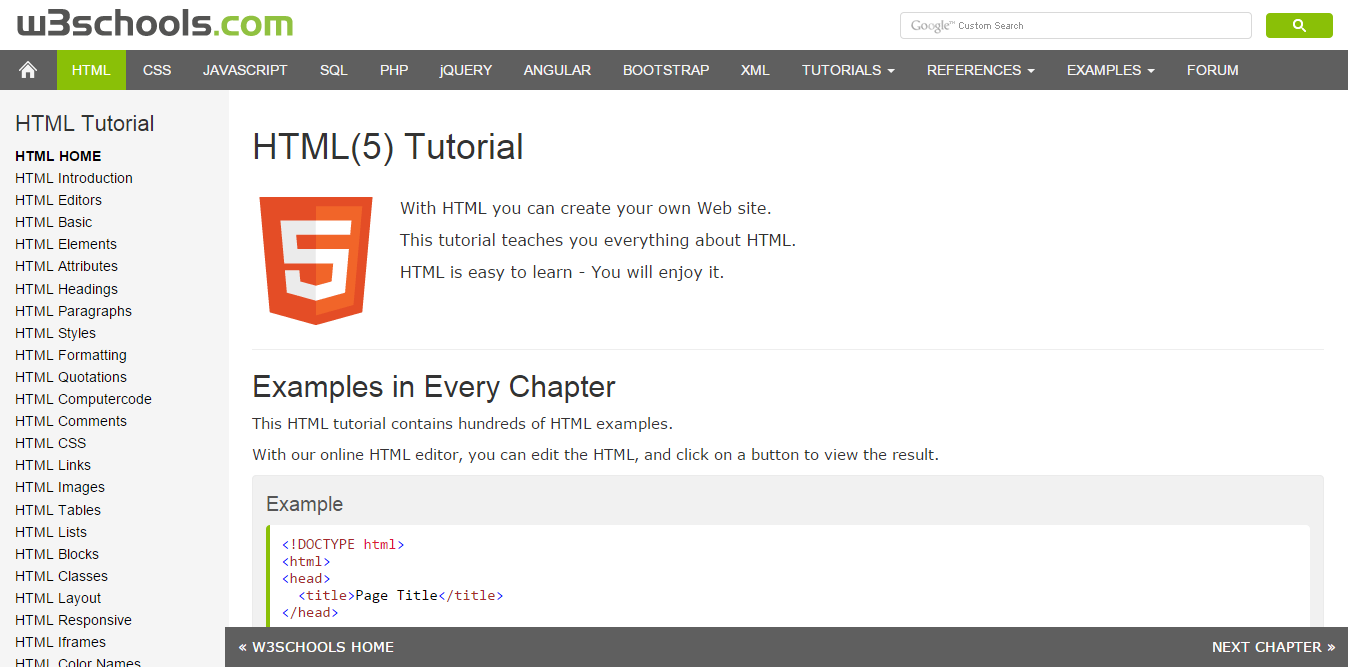Open HTML Introduction in sidebar
The width and height of the screenshot is (1348, 667).
[74, 178]
